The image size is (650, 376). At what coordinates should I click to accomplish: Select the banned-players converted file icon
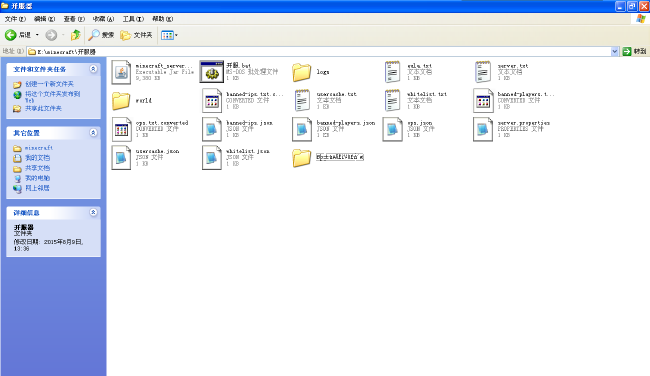(x=483, y=100)
